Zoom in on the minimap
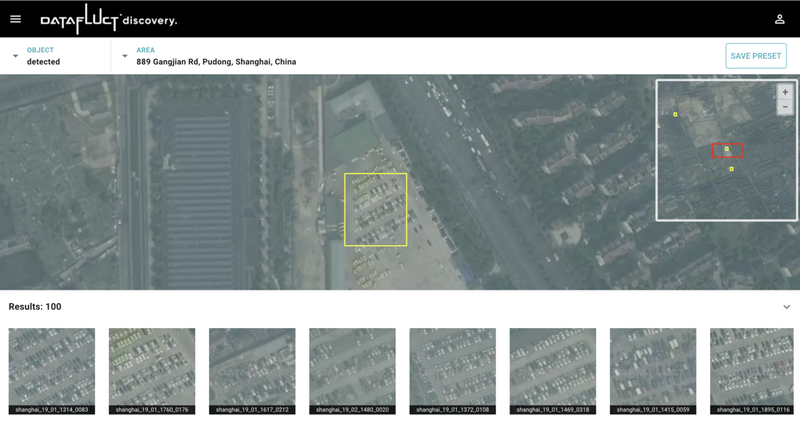 click(785, 92)
